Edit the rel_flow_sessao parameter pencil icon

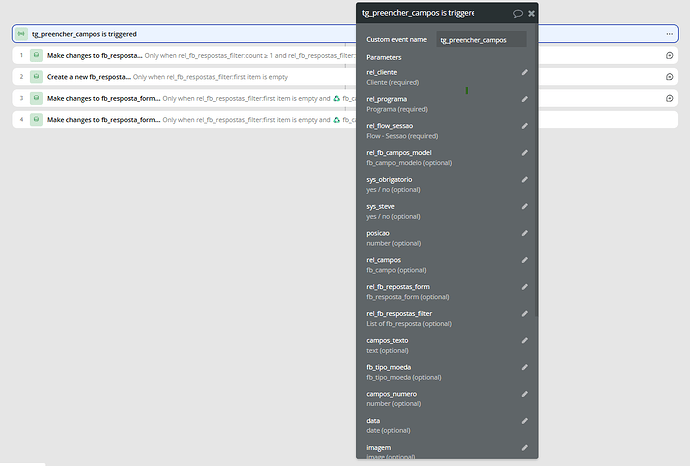[525, 126]
